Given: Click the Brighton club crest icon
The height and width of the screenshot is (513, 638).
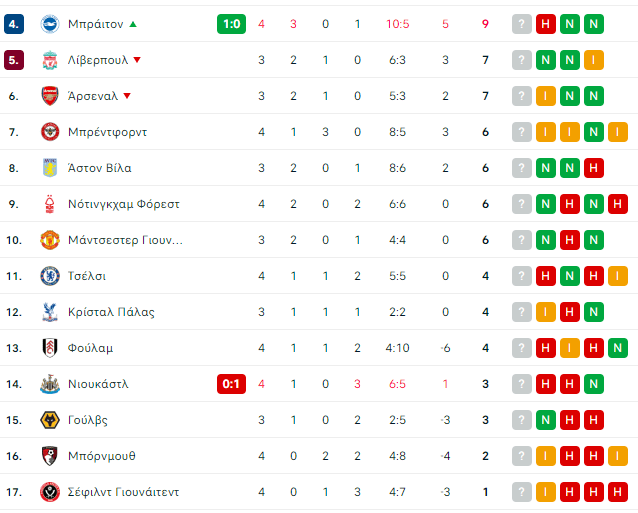Looking at the screenshot, I should click(50, 24).
